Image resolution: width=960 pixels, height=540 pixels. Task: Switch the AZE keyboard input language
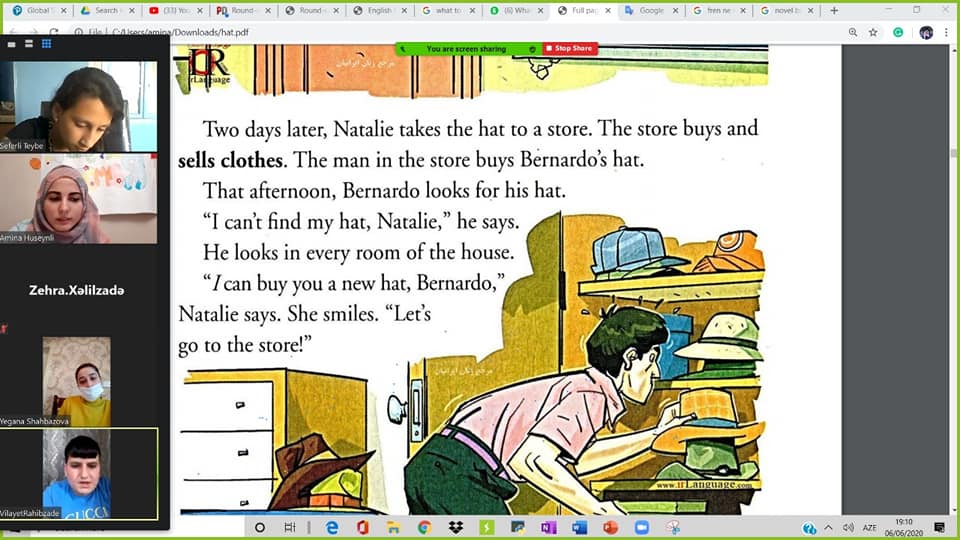(869, 527)
